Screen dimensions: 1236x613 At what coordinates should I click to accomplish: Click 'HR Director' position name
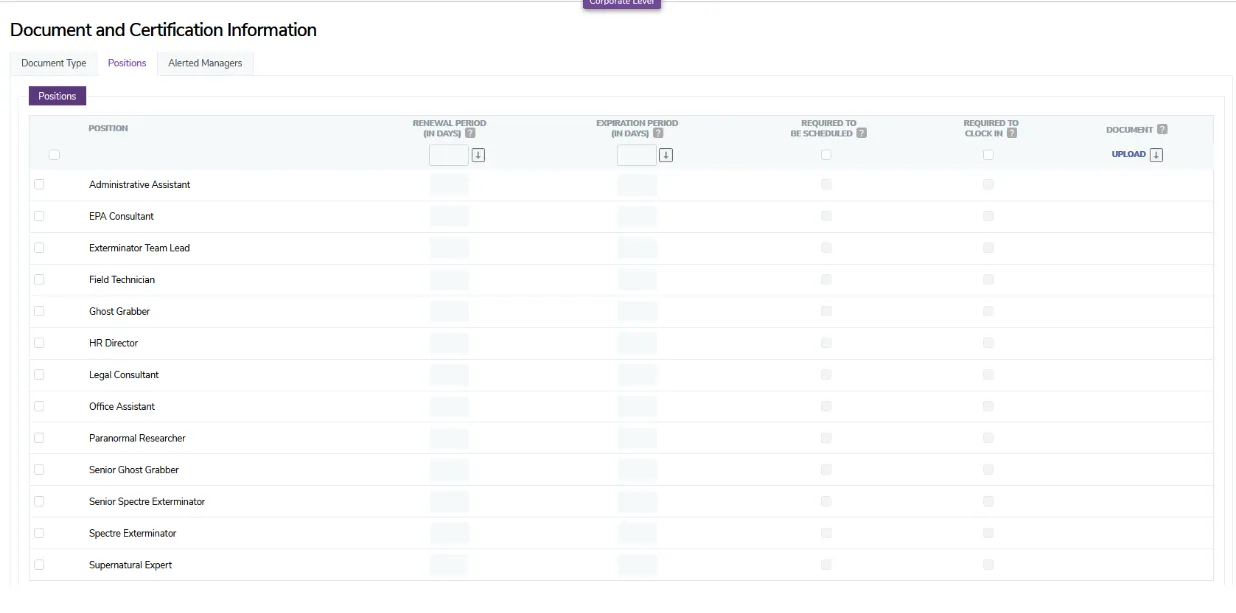point(113,343)
